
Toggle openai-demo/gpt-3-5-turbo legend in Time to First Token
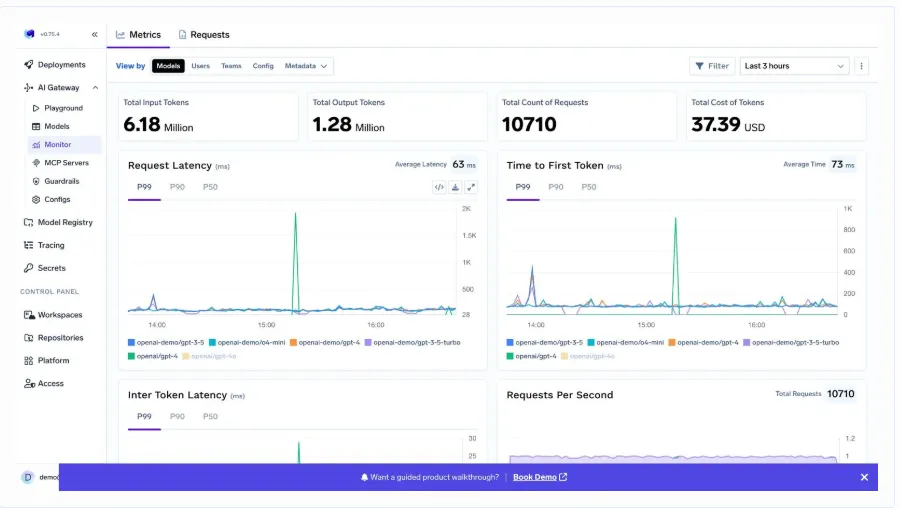792,343
